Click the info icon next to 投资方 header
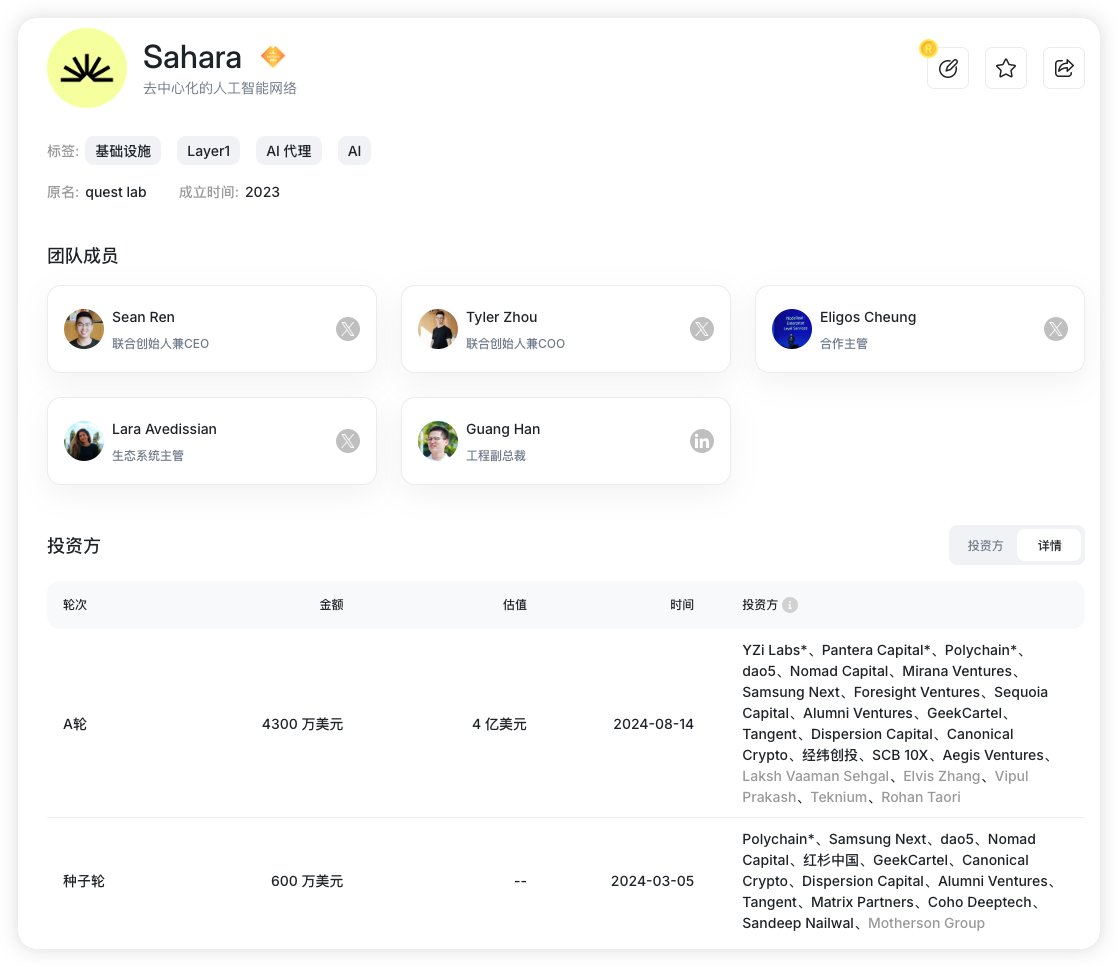The image size is (1118, 967). tap(790, 605)
